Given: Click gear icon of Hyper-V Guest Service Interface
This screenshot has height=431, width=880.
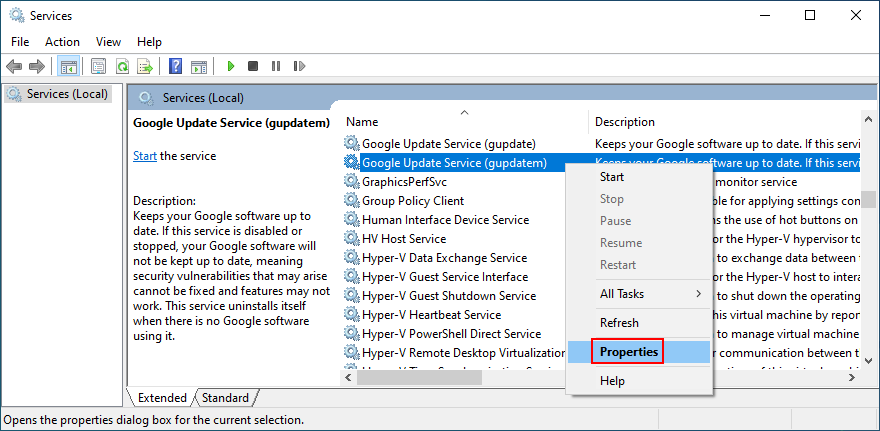Looking at the screenshot, I should (351, 277).
